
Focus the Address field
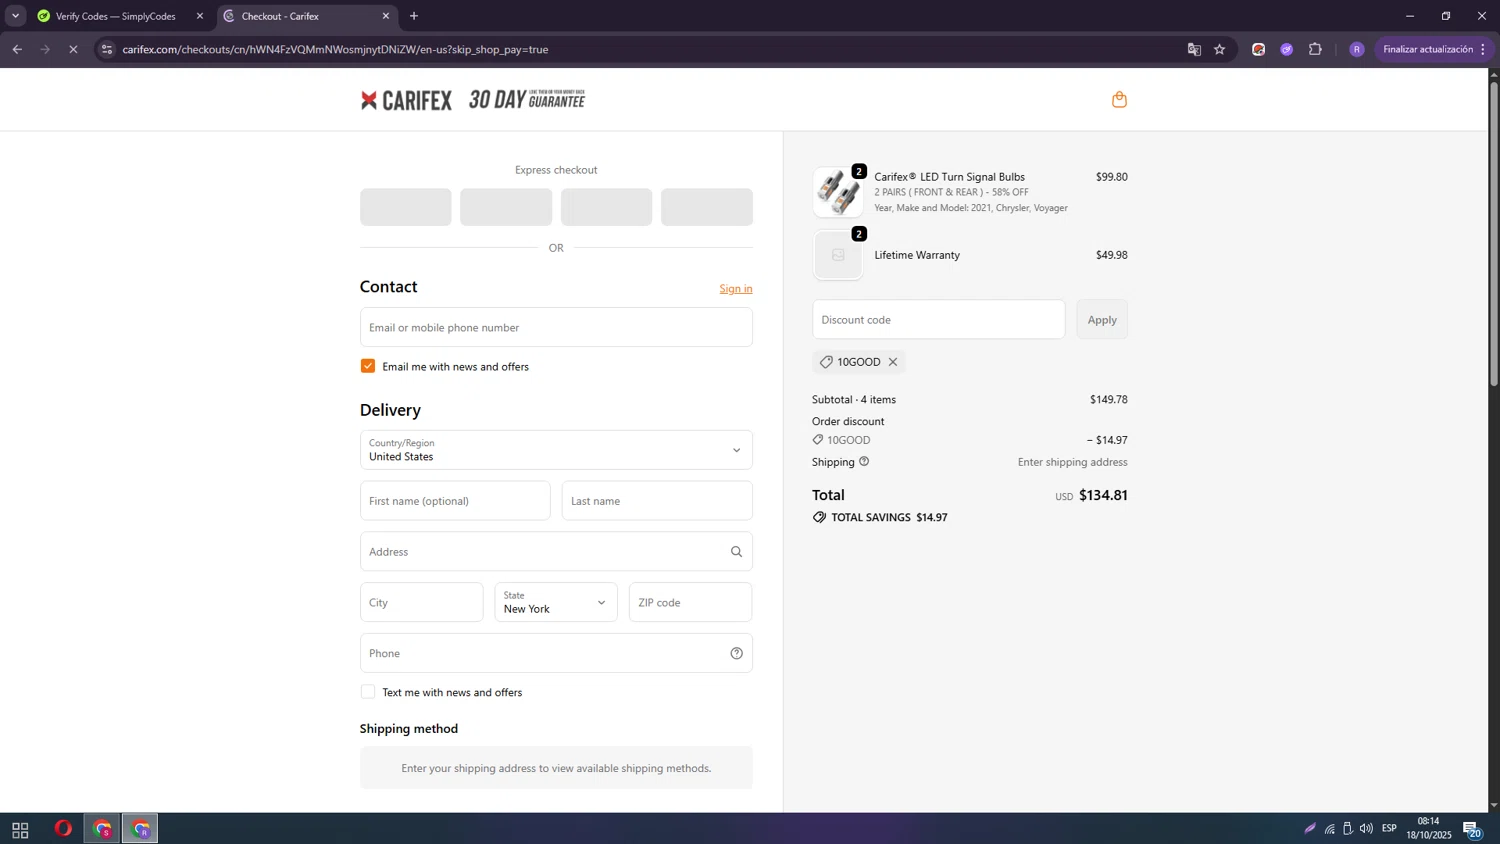(x=556, y=552)
